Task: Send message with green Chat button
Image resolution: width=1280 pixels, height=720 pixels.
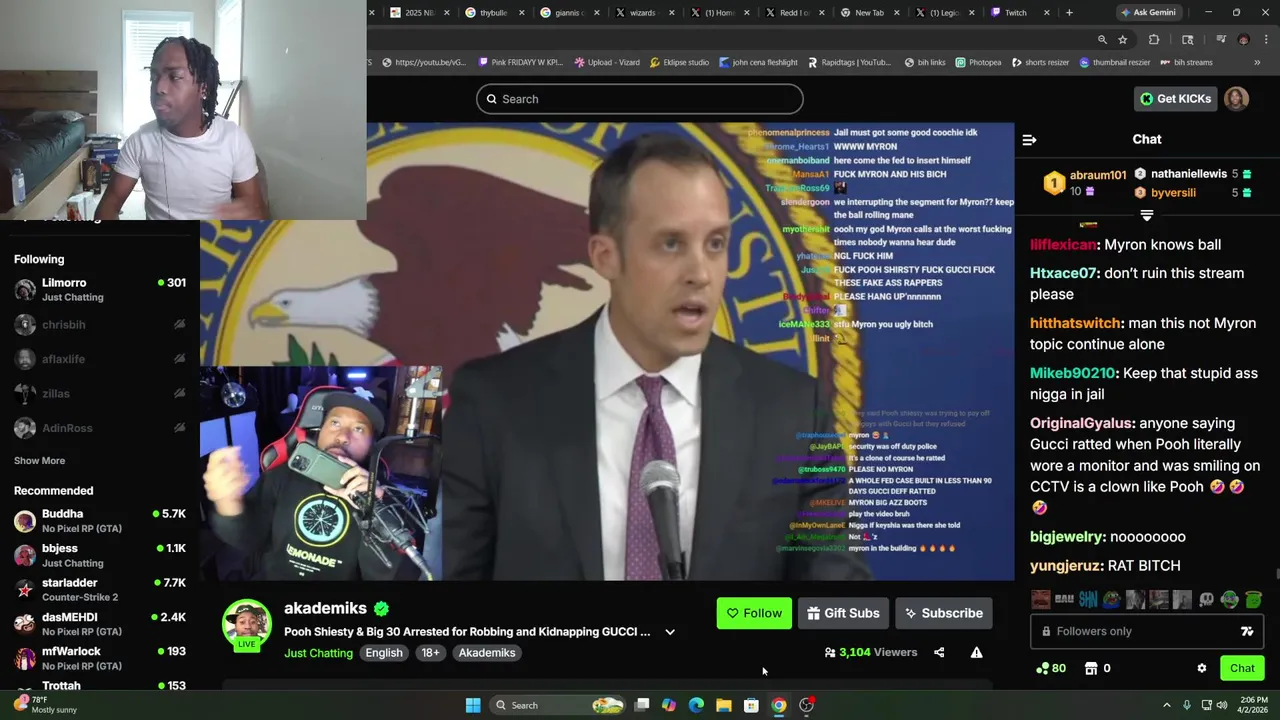Action: (1242, 668)
